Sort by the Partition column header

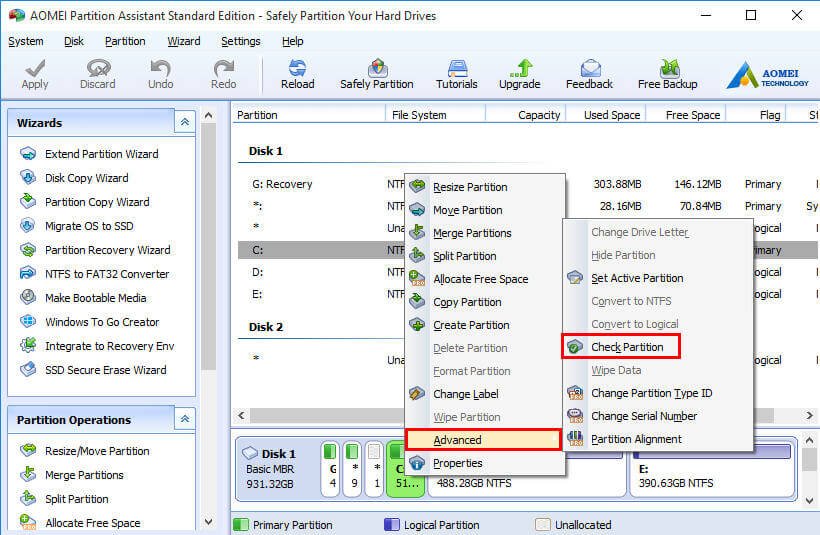click(309, 115)
